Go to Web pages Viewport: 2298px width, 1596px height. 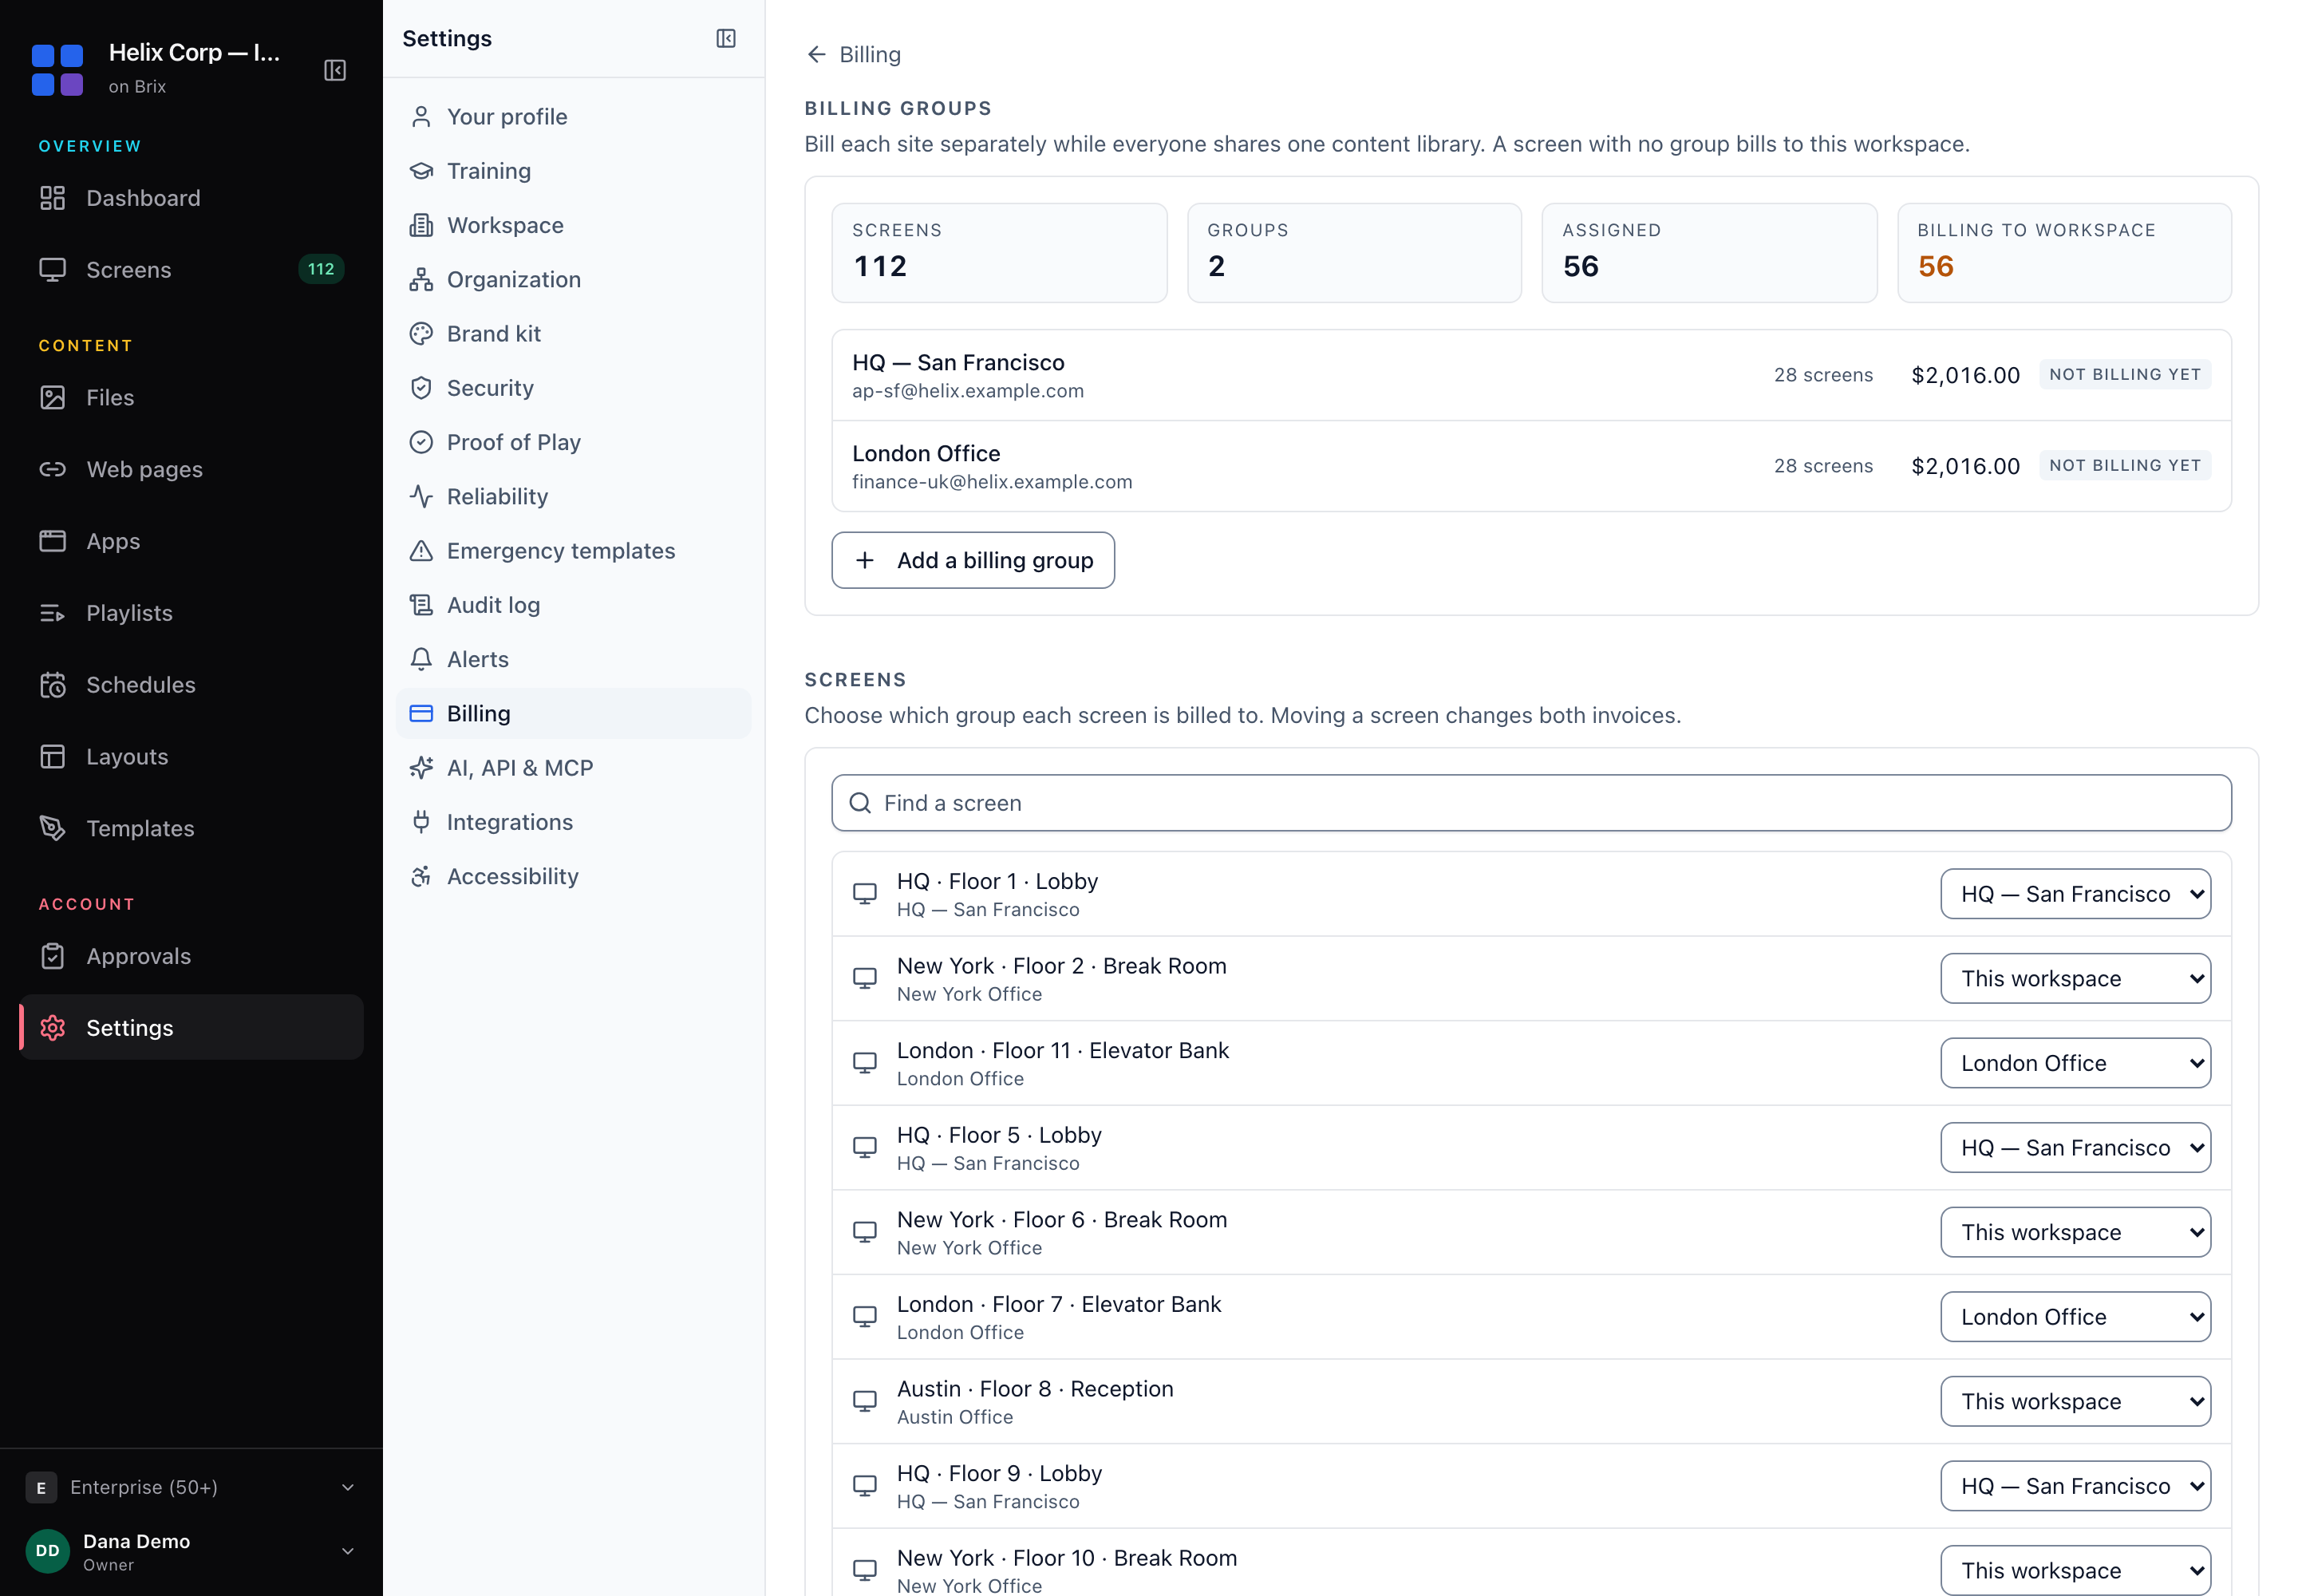click(x=191, y=469)
